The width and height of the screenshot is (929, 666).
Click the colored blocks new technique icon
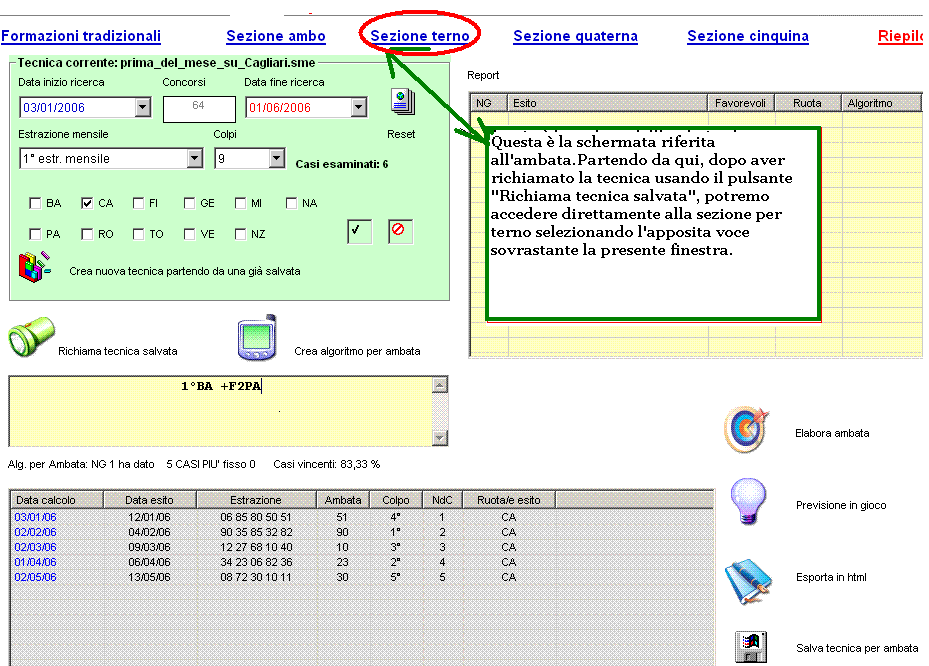(34, 267)
